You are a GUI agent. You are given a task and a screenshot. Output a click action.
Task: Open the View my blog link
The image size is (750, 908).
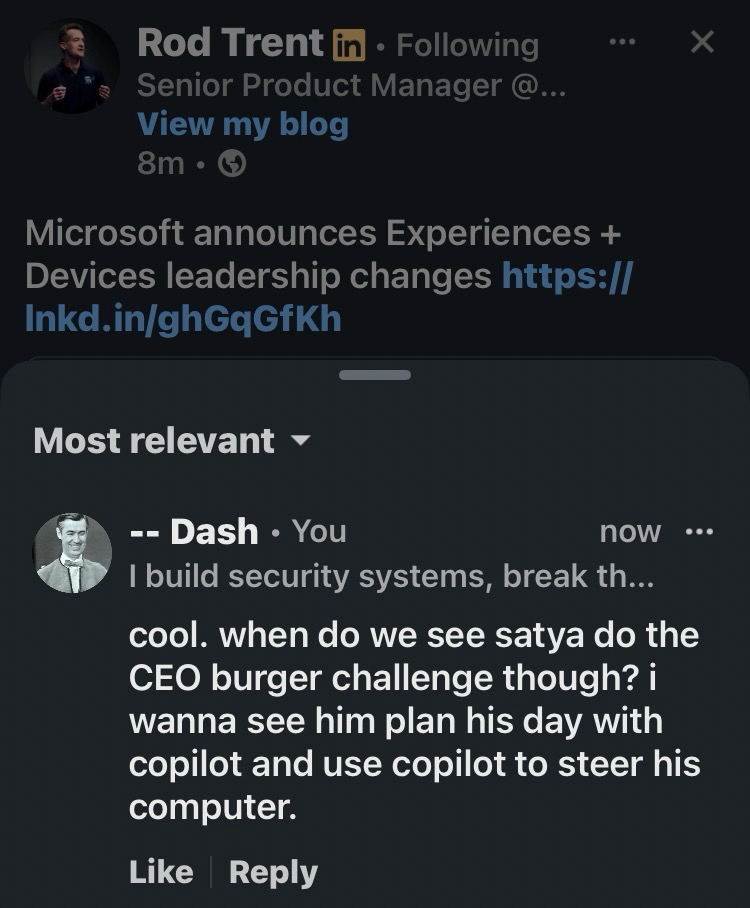[x=242, y=124]
